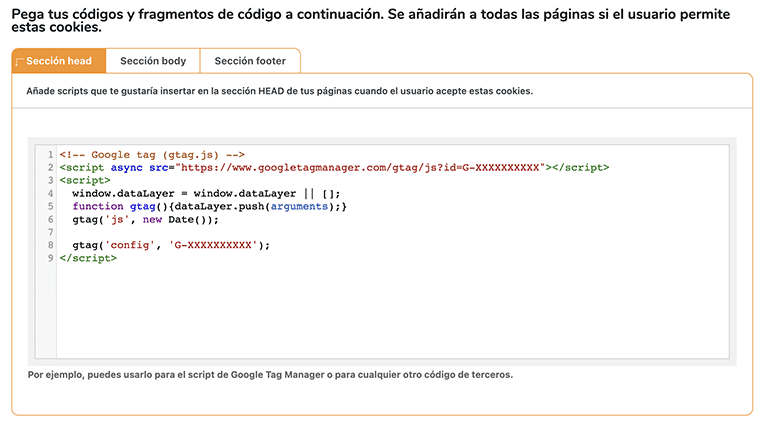Switch to the Sección head tab
768x428 pixels.
tap(59, 61)
